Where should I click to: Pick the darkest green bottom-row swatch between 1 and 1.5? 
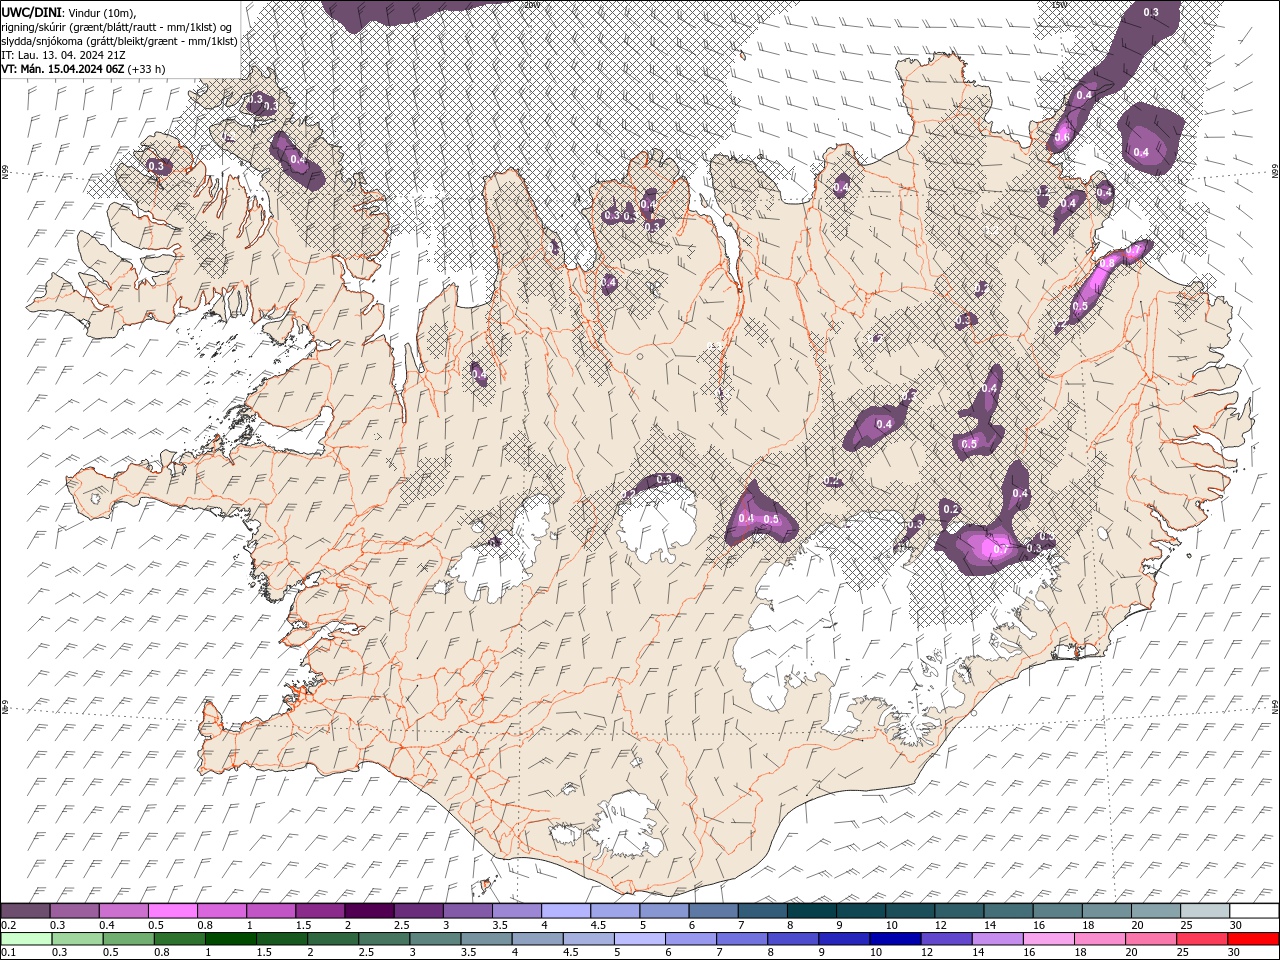tap(230, 939)
